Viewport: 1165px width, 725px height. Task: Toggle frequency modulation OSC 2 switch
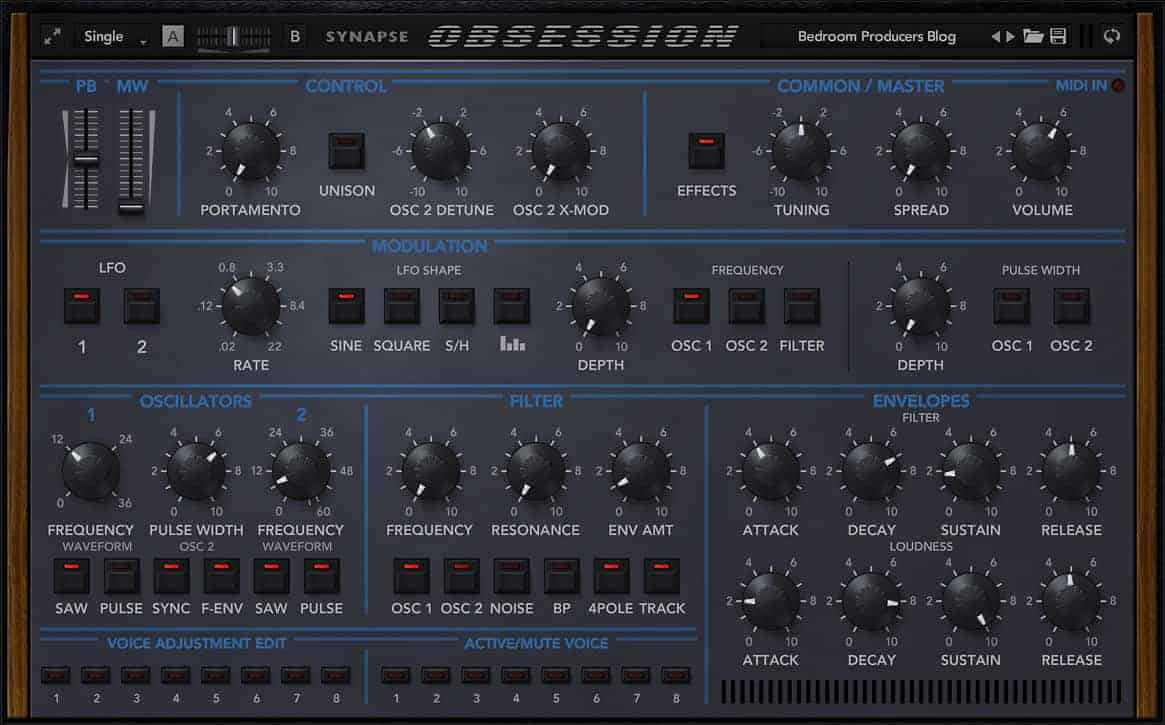pos(746,306)
